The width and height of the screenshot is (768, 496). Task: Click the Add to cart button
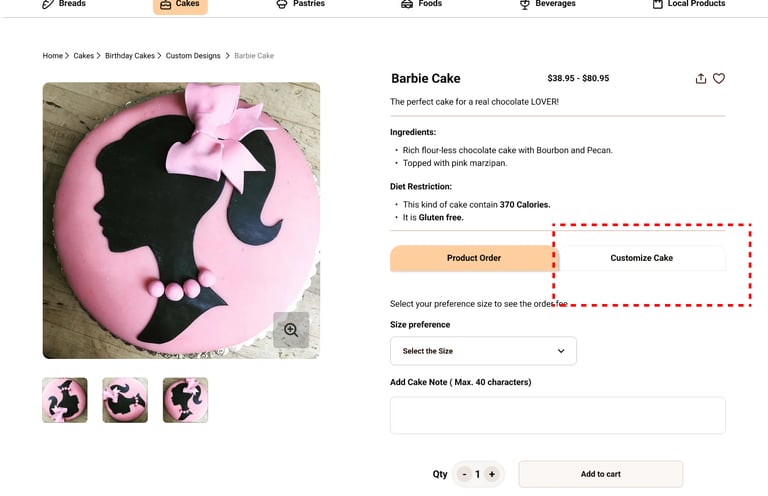point(600,474)
